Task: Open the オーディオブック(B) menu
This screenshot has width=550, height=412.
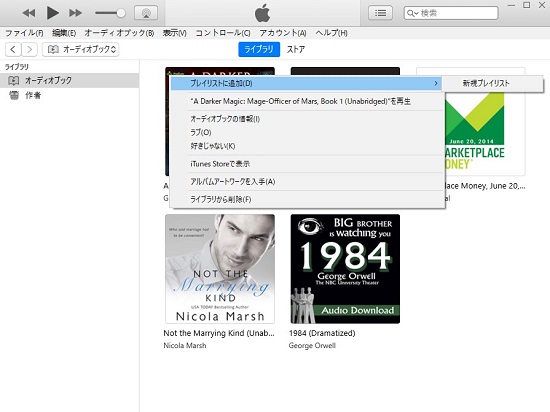Action: (119, 33)
